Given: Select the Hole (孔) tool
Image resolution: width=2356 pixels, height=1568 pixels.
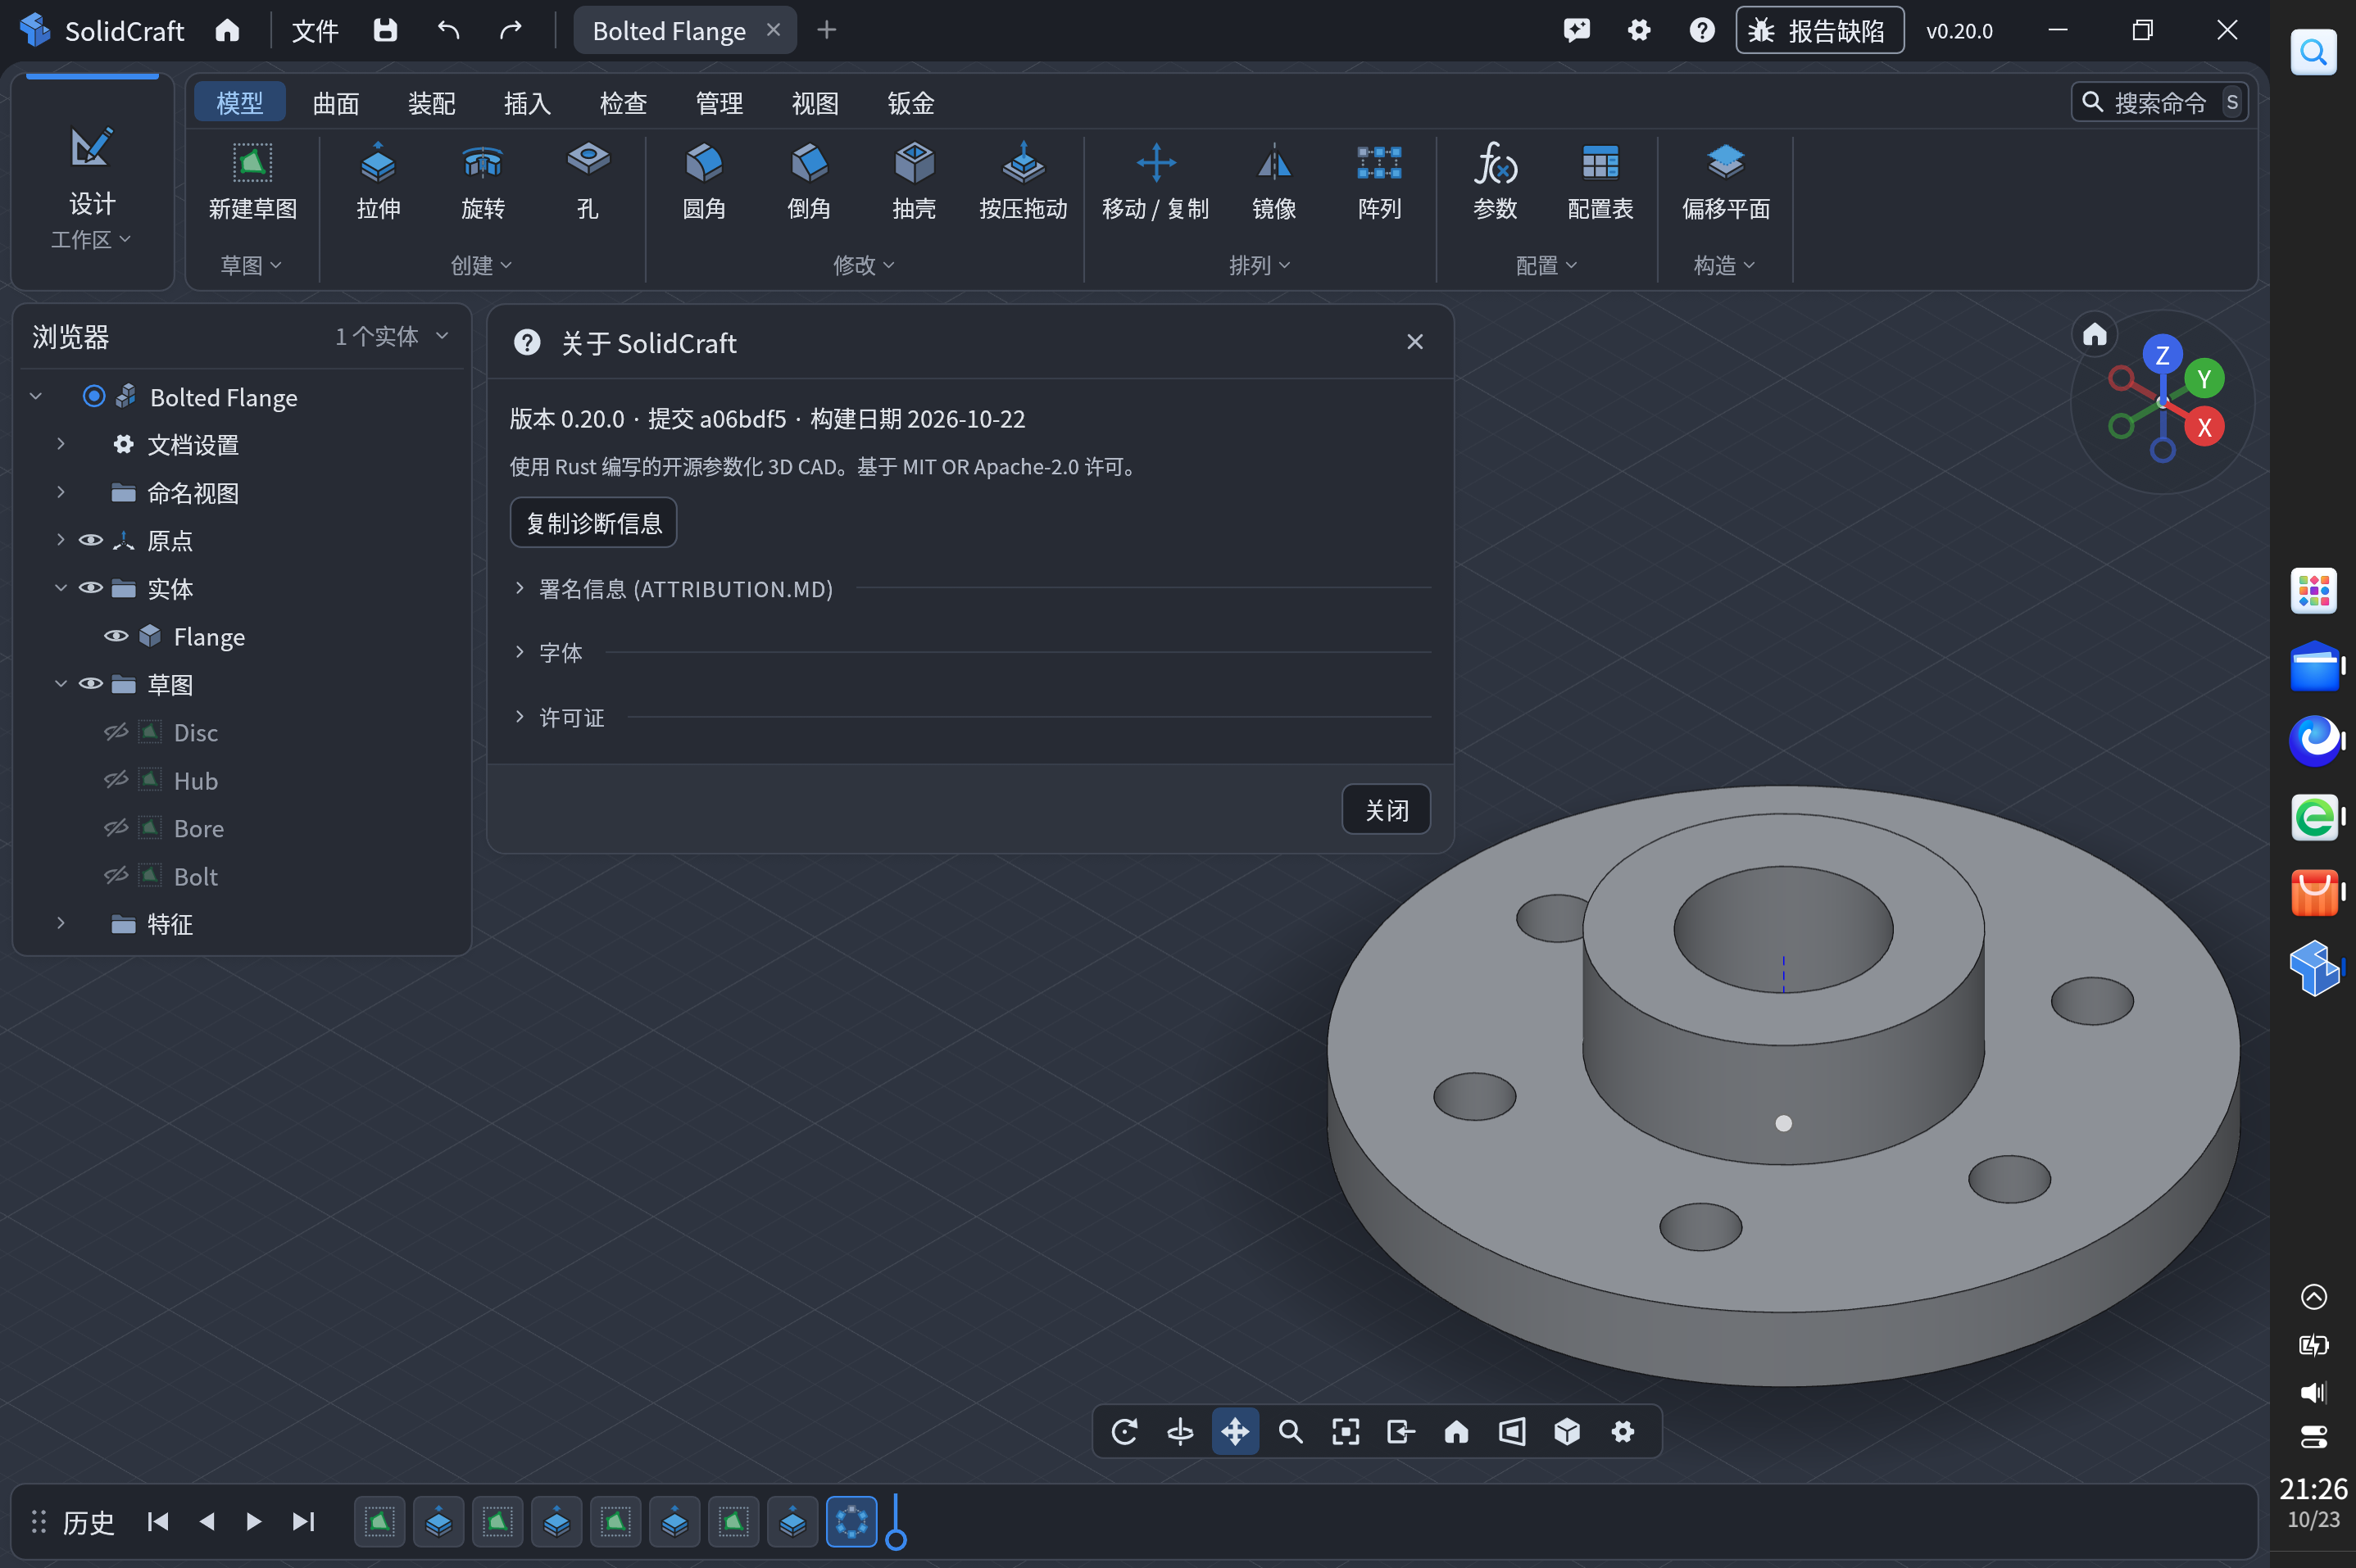Looking at the screenshot, I should pyautogui.click(x=588, y=182).
